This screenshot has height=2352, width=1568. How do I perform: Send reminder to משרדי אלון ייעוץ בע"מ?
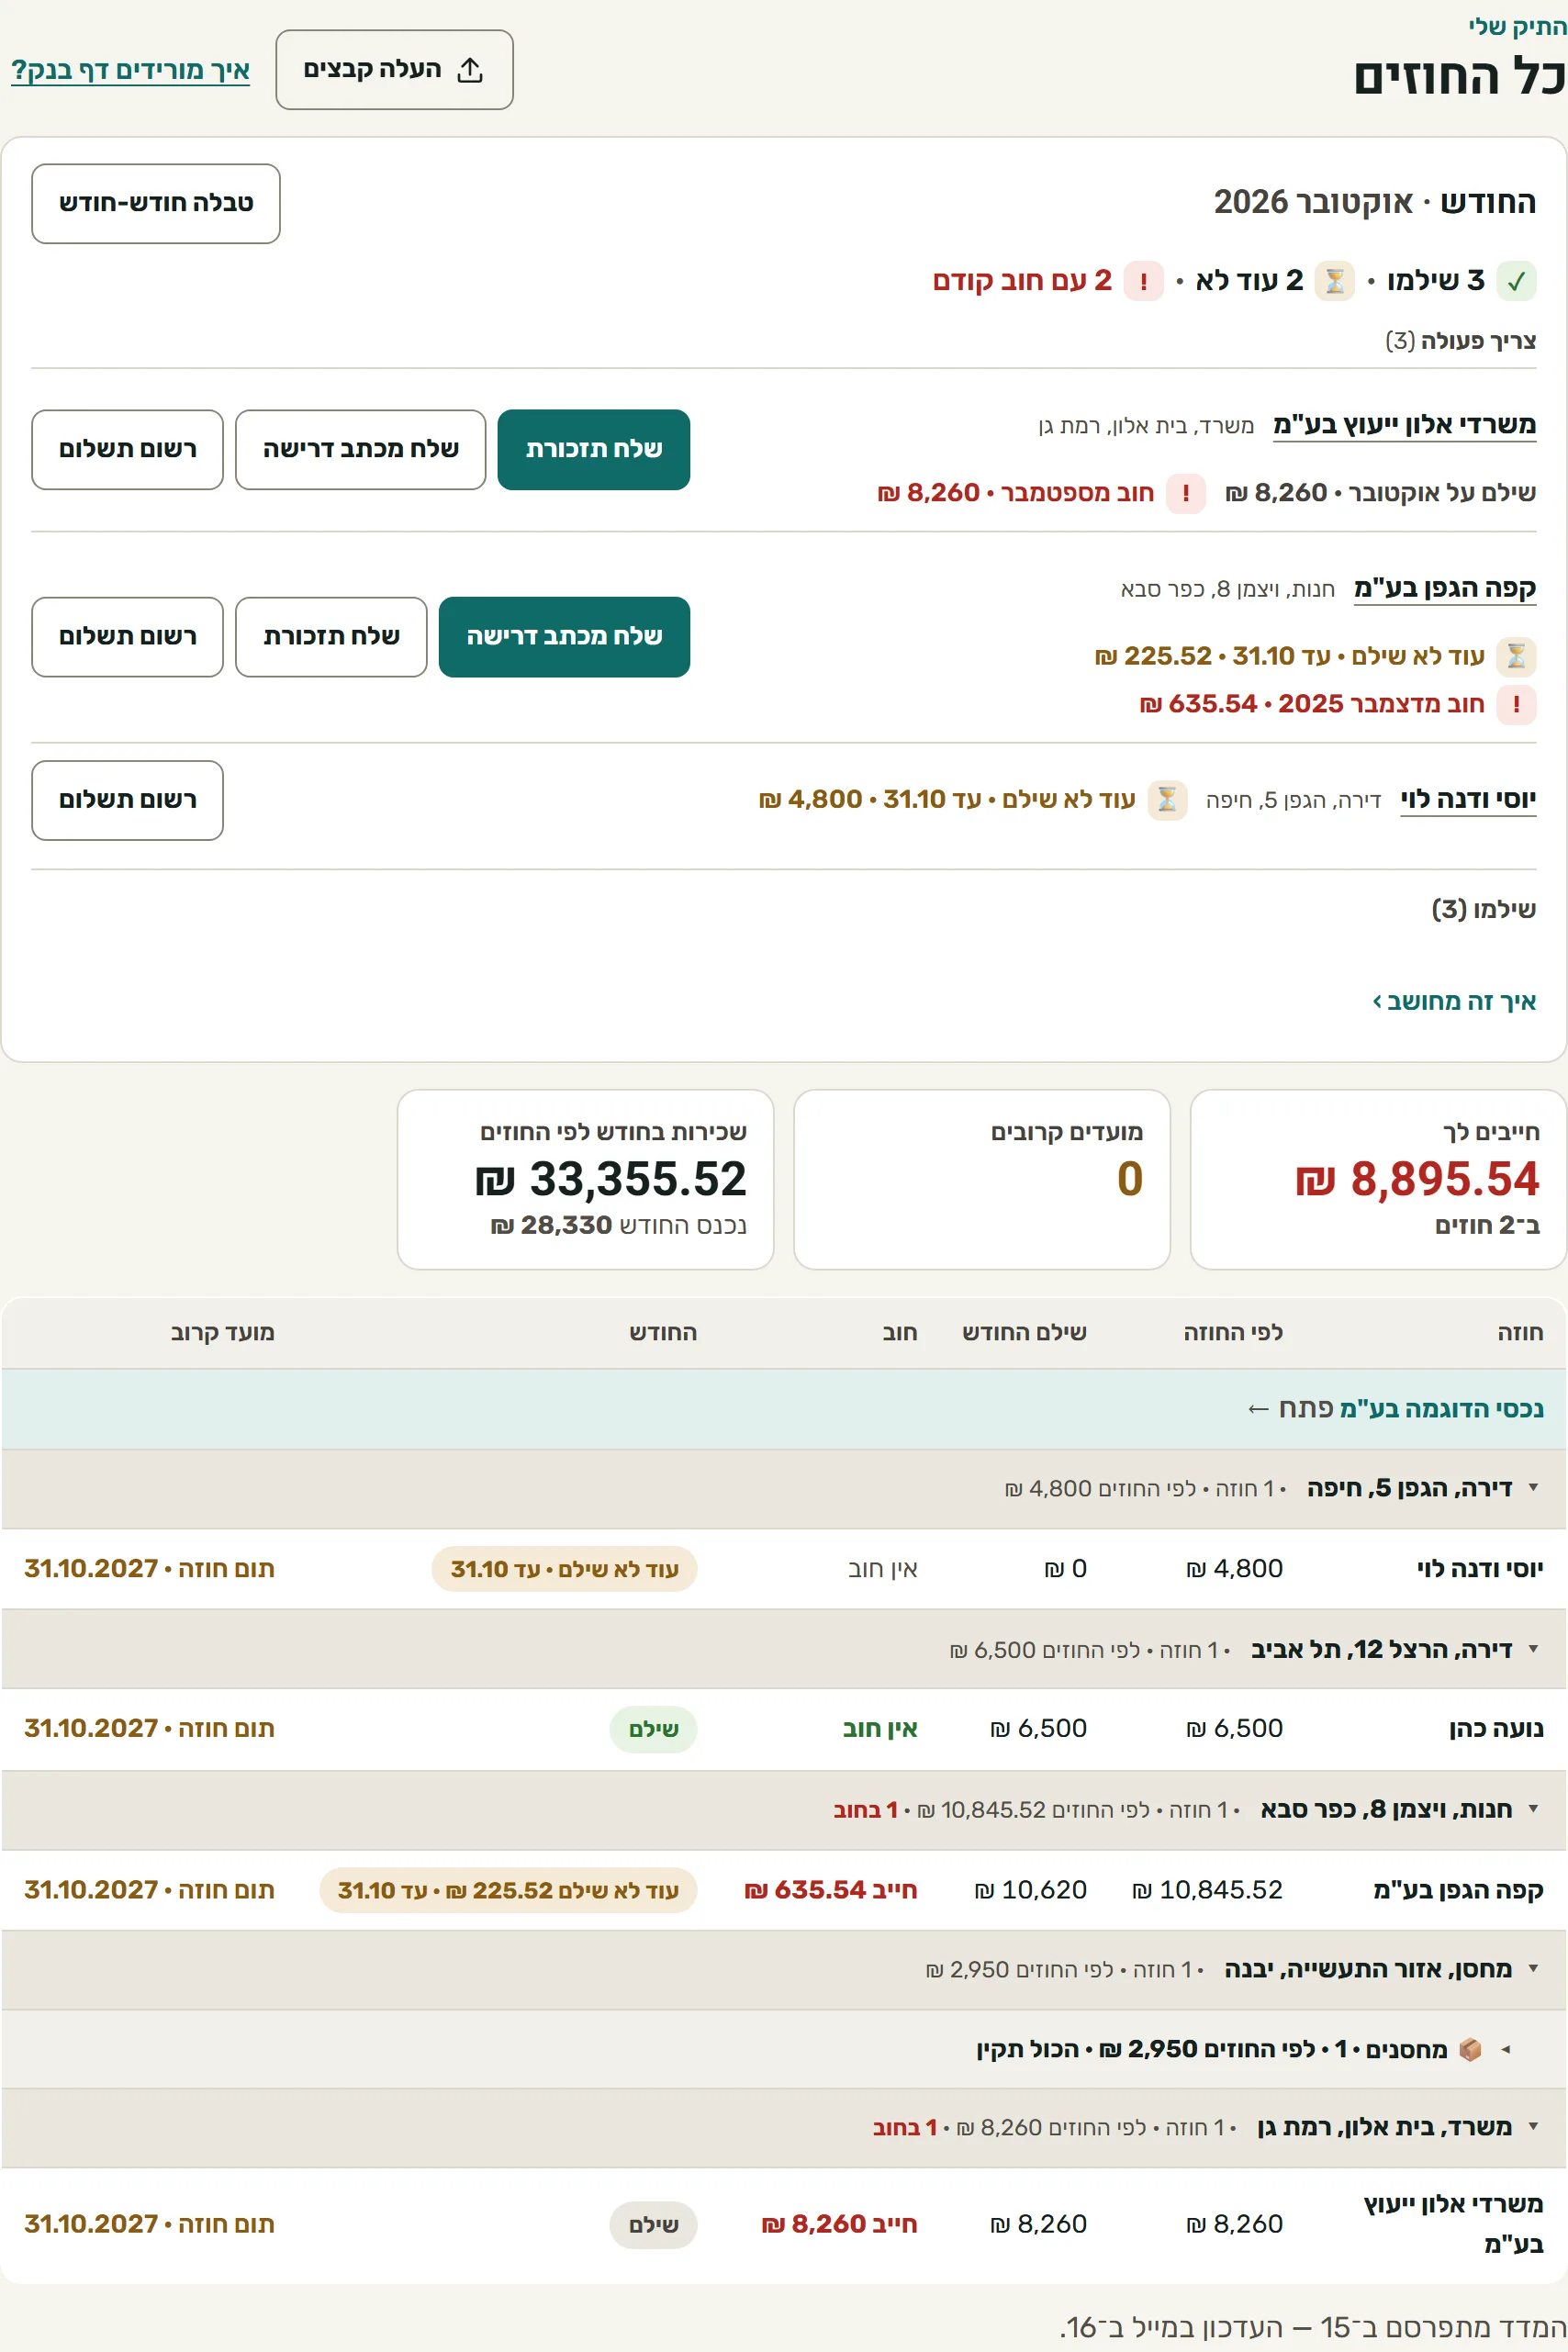click(x=594, y=449)
